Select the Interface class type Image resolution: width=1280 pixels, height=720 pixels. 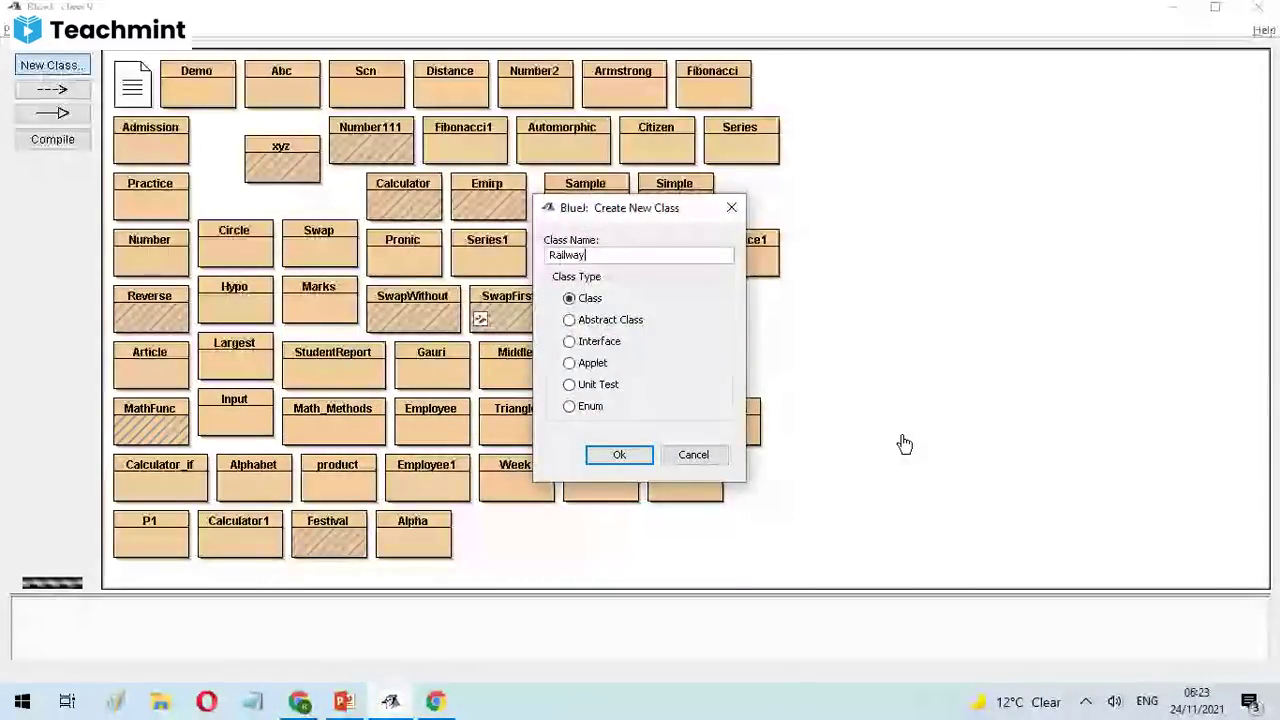569,342
